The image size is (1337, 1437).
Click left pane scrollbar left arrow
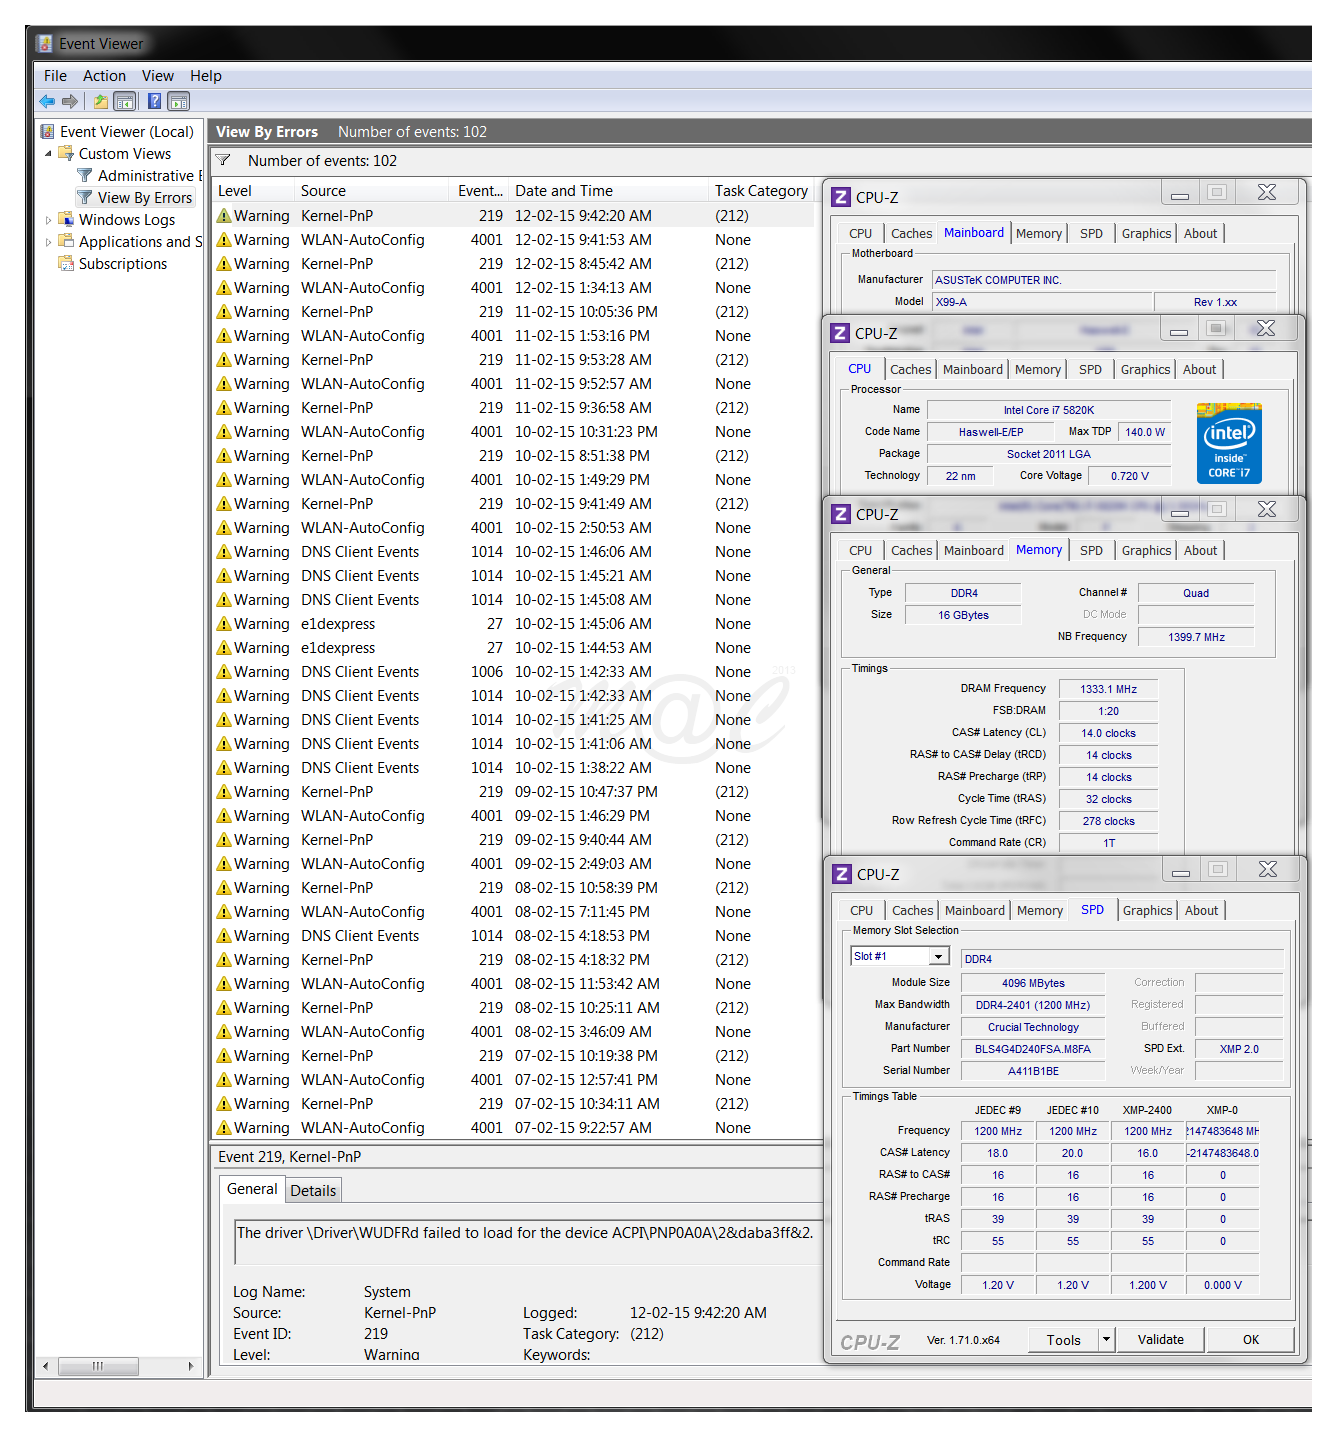pos(45,1366)
